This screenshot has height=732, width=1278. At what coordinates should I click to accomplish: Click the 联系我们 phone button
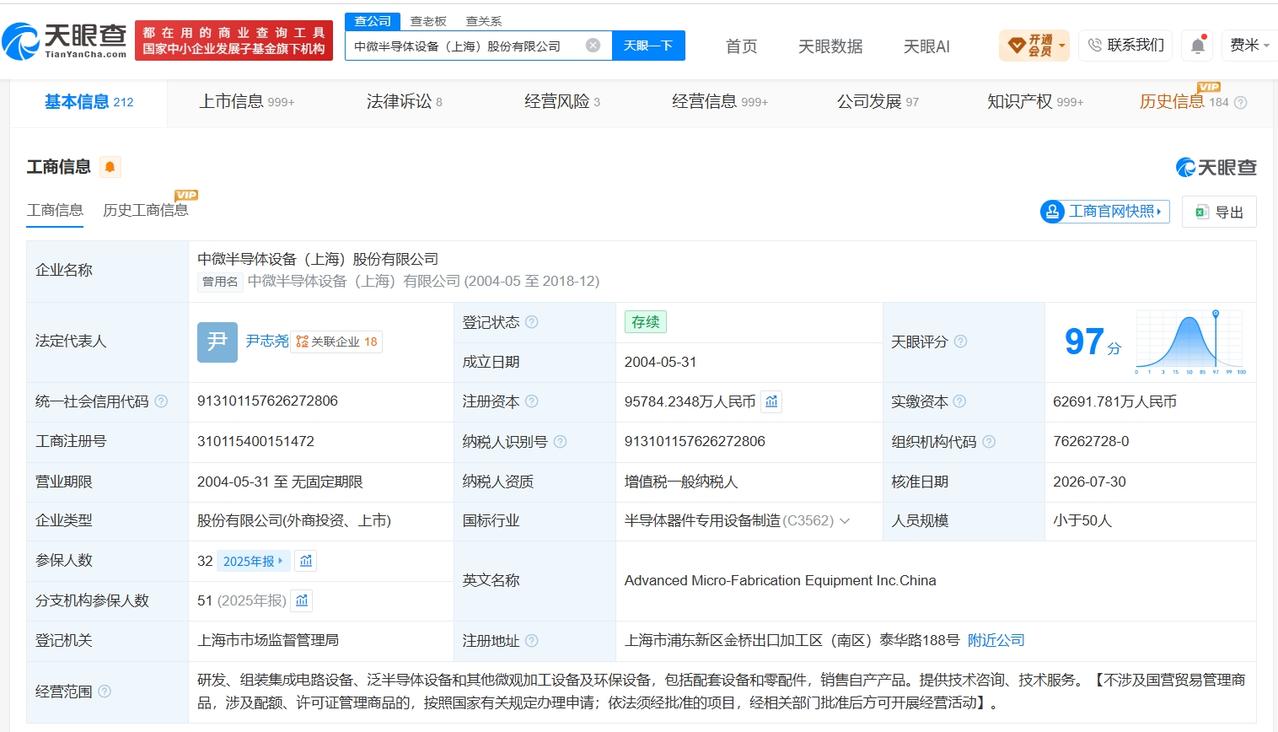click(1127, 45)
